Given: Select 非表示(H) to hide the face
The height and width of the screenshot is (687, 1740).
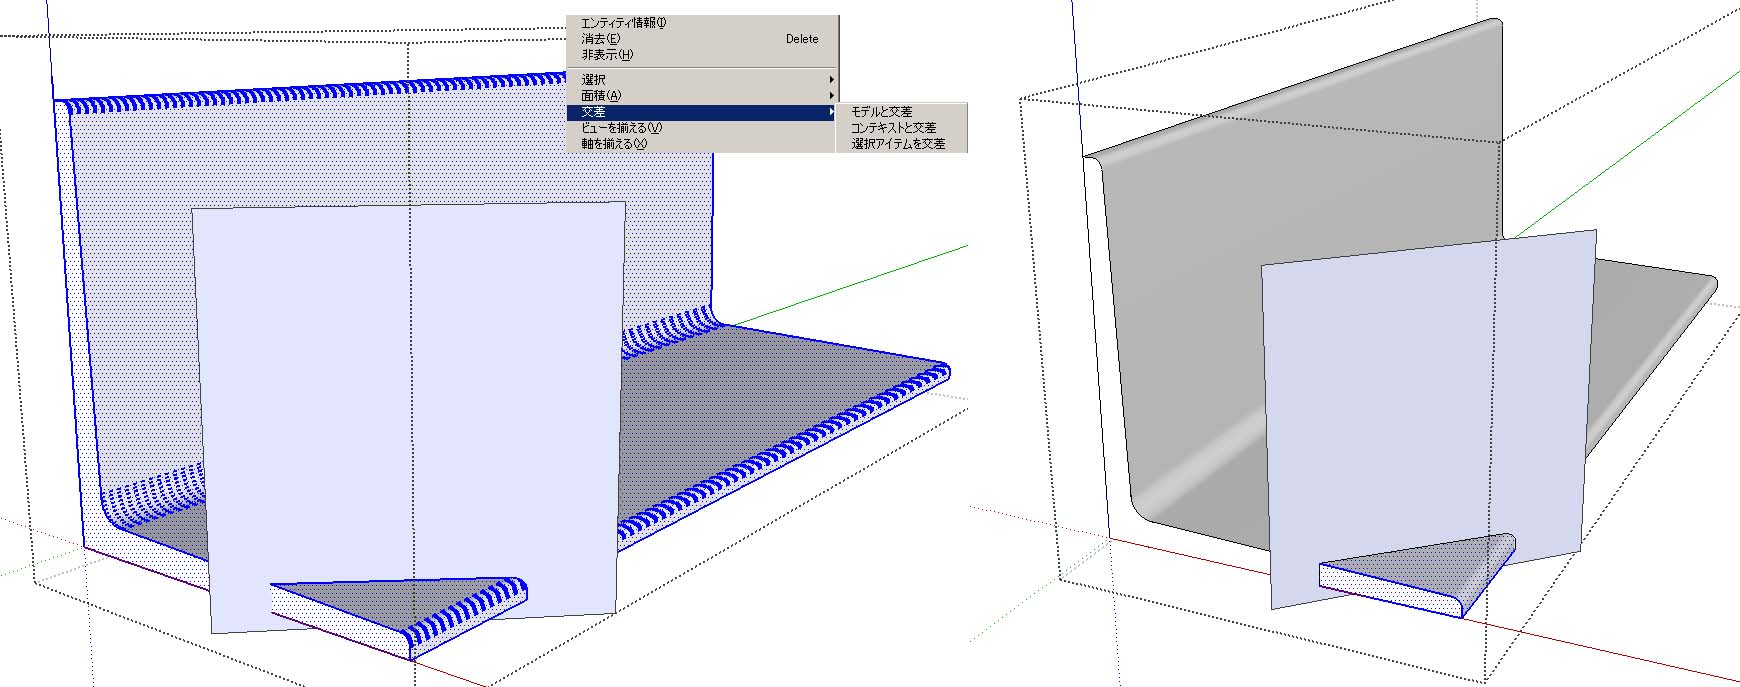Looking at the screenshot, I should pos(702,55).
